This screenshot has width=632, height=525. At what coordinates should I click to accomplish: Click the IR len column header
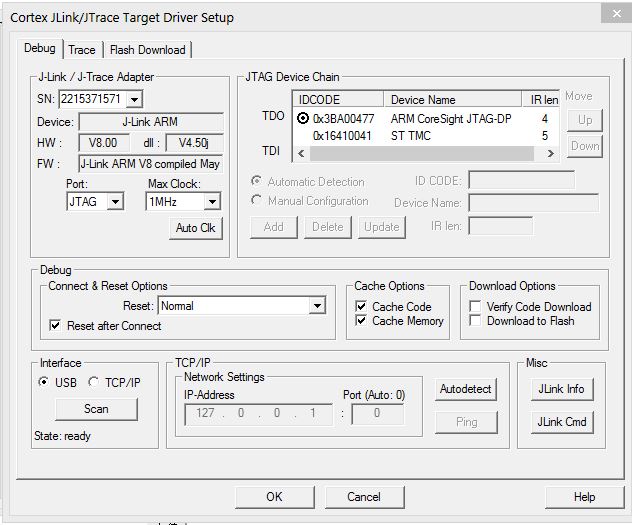[x=541, y=100]
